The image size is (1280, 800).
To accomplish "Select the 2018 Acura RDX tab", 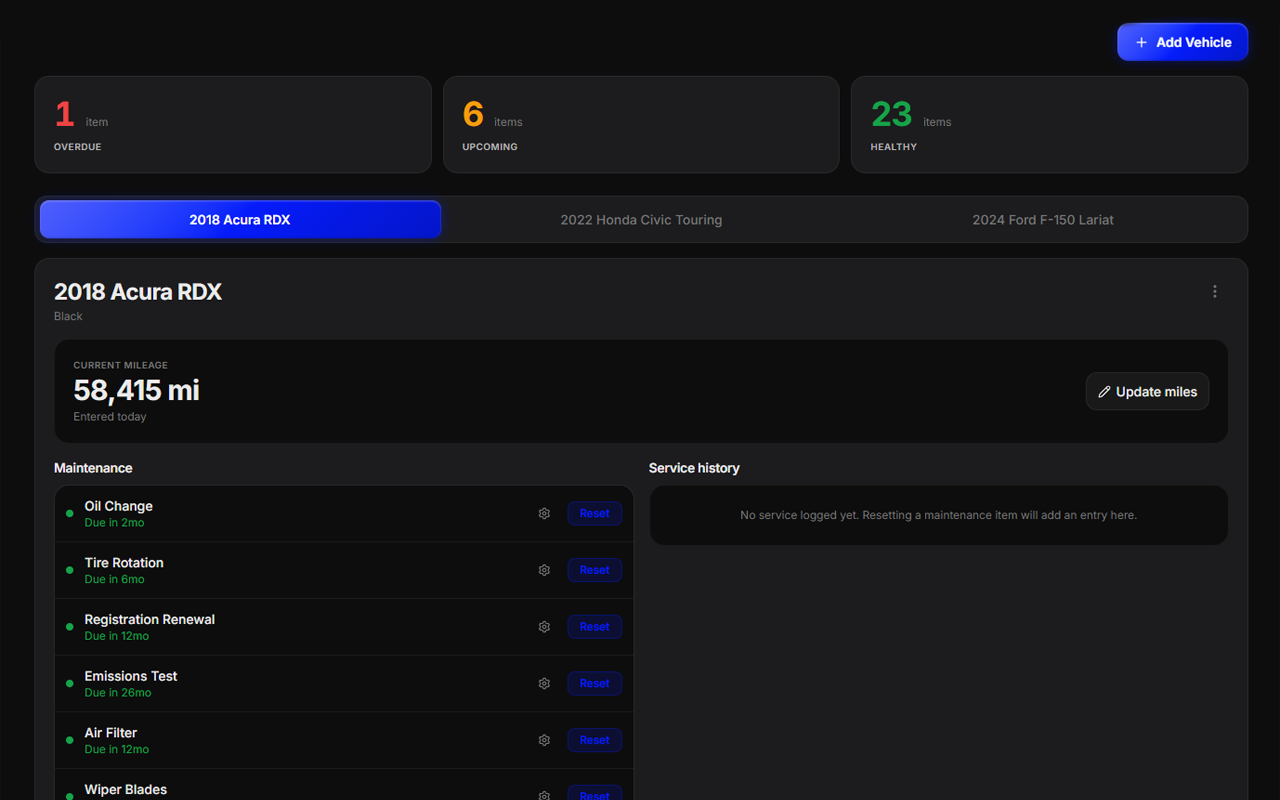I will coord(240,220).
